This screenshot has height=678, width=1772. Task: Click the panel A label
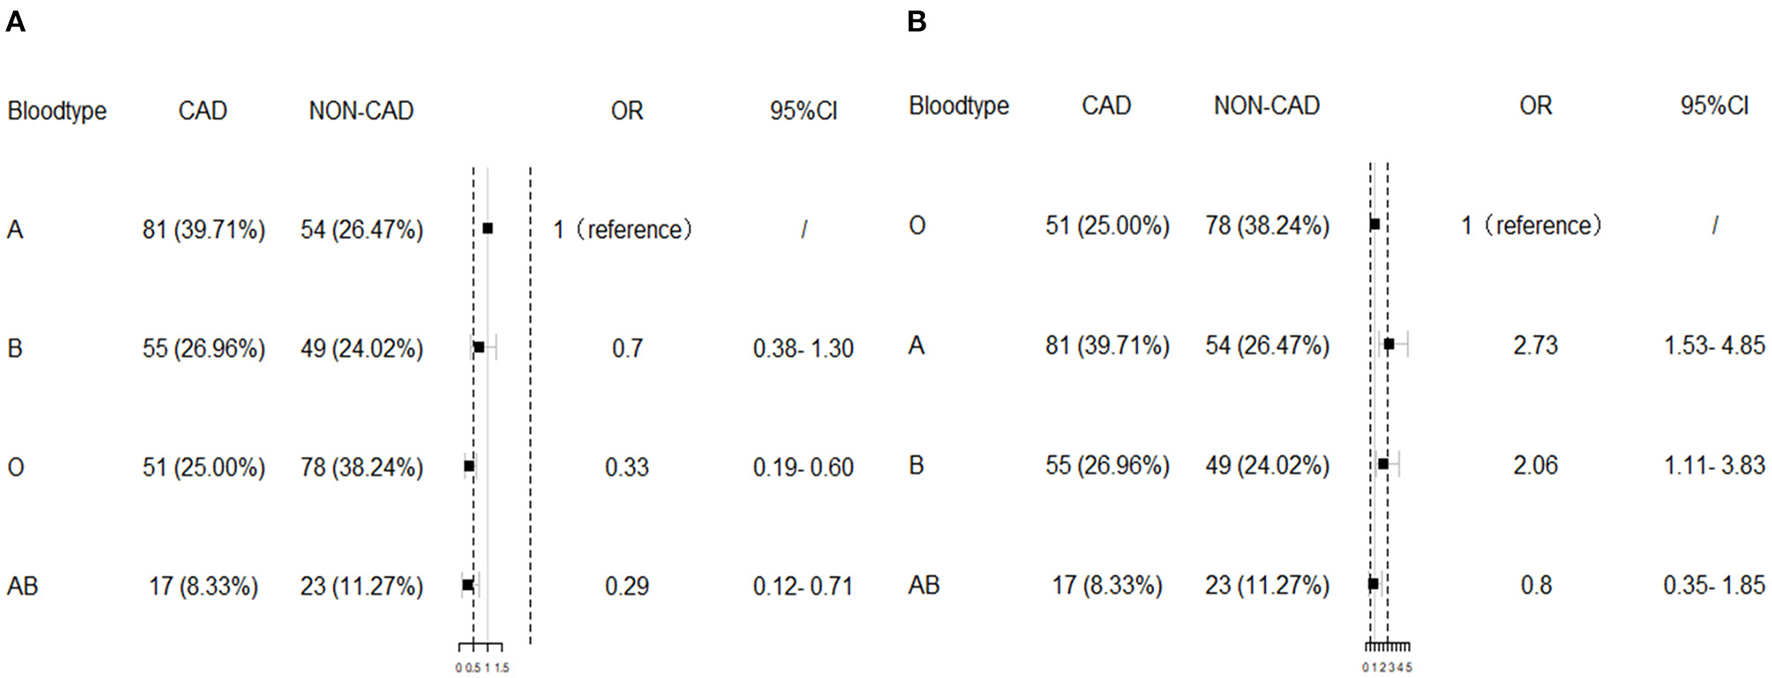pos(15,21)
